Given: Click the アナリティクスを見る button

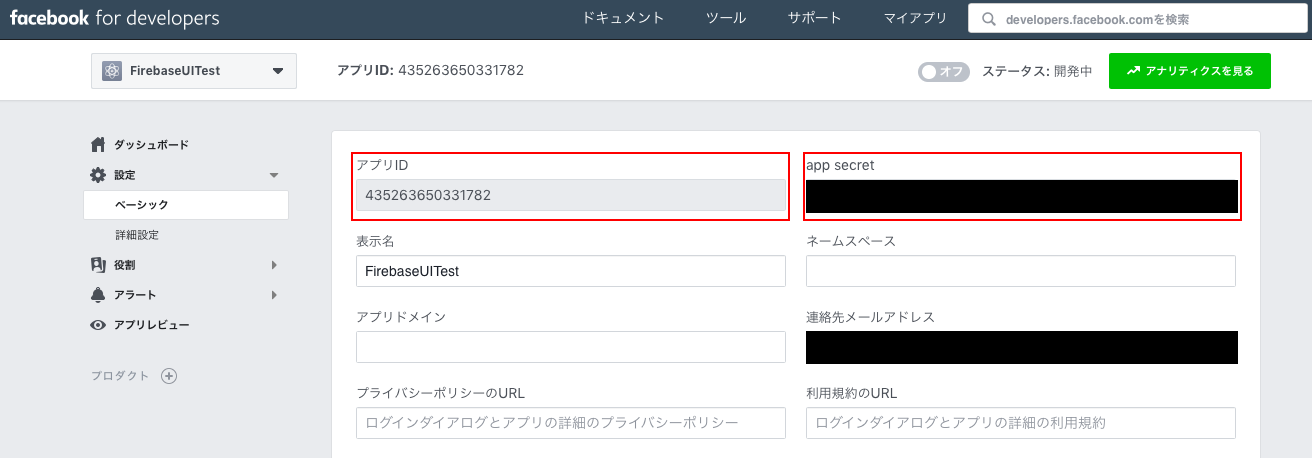Looking at the screenshot, I should click(x=1190, y=71).
